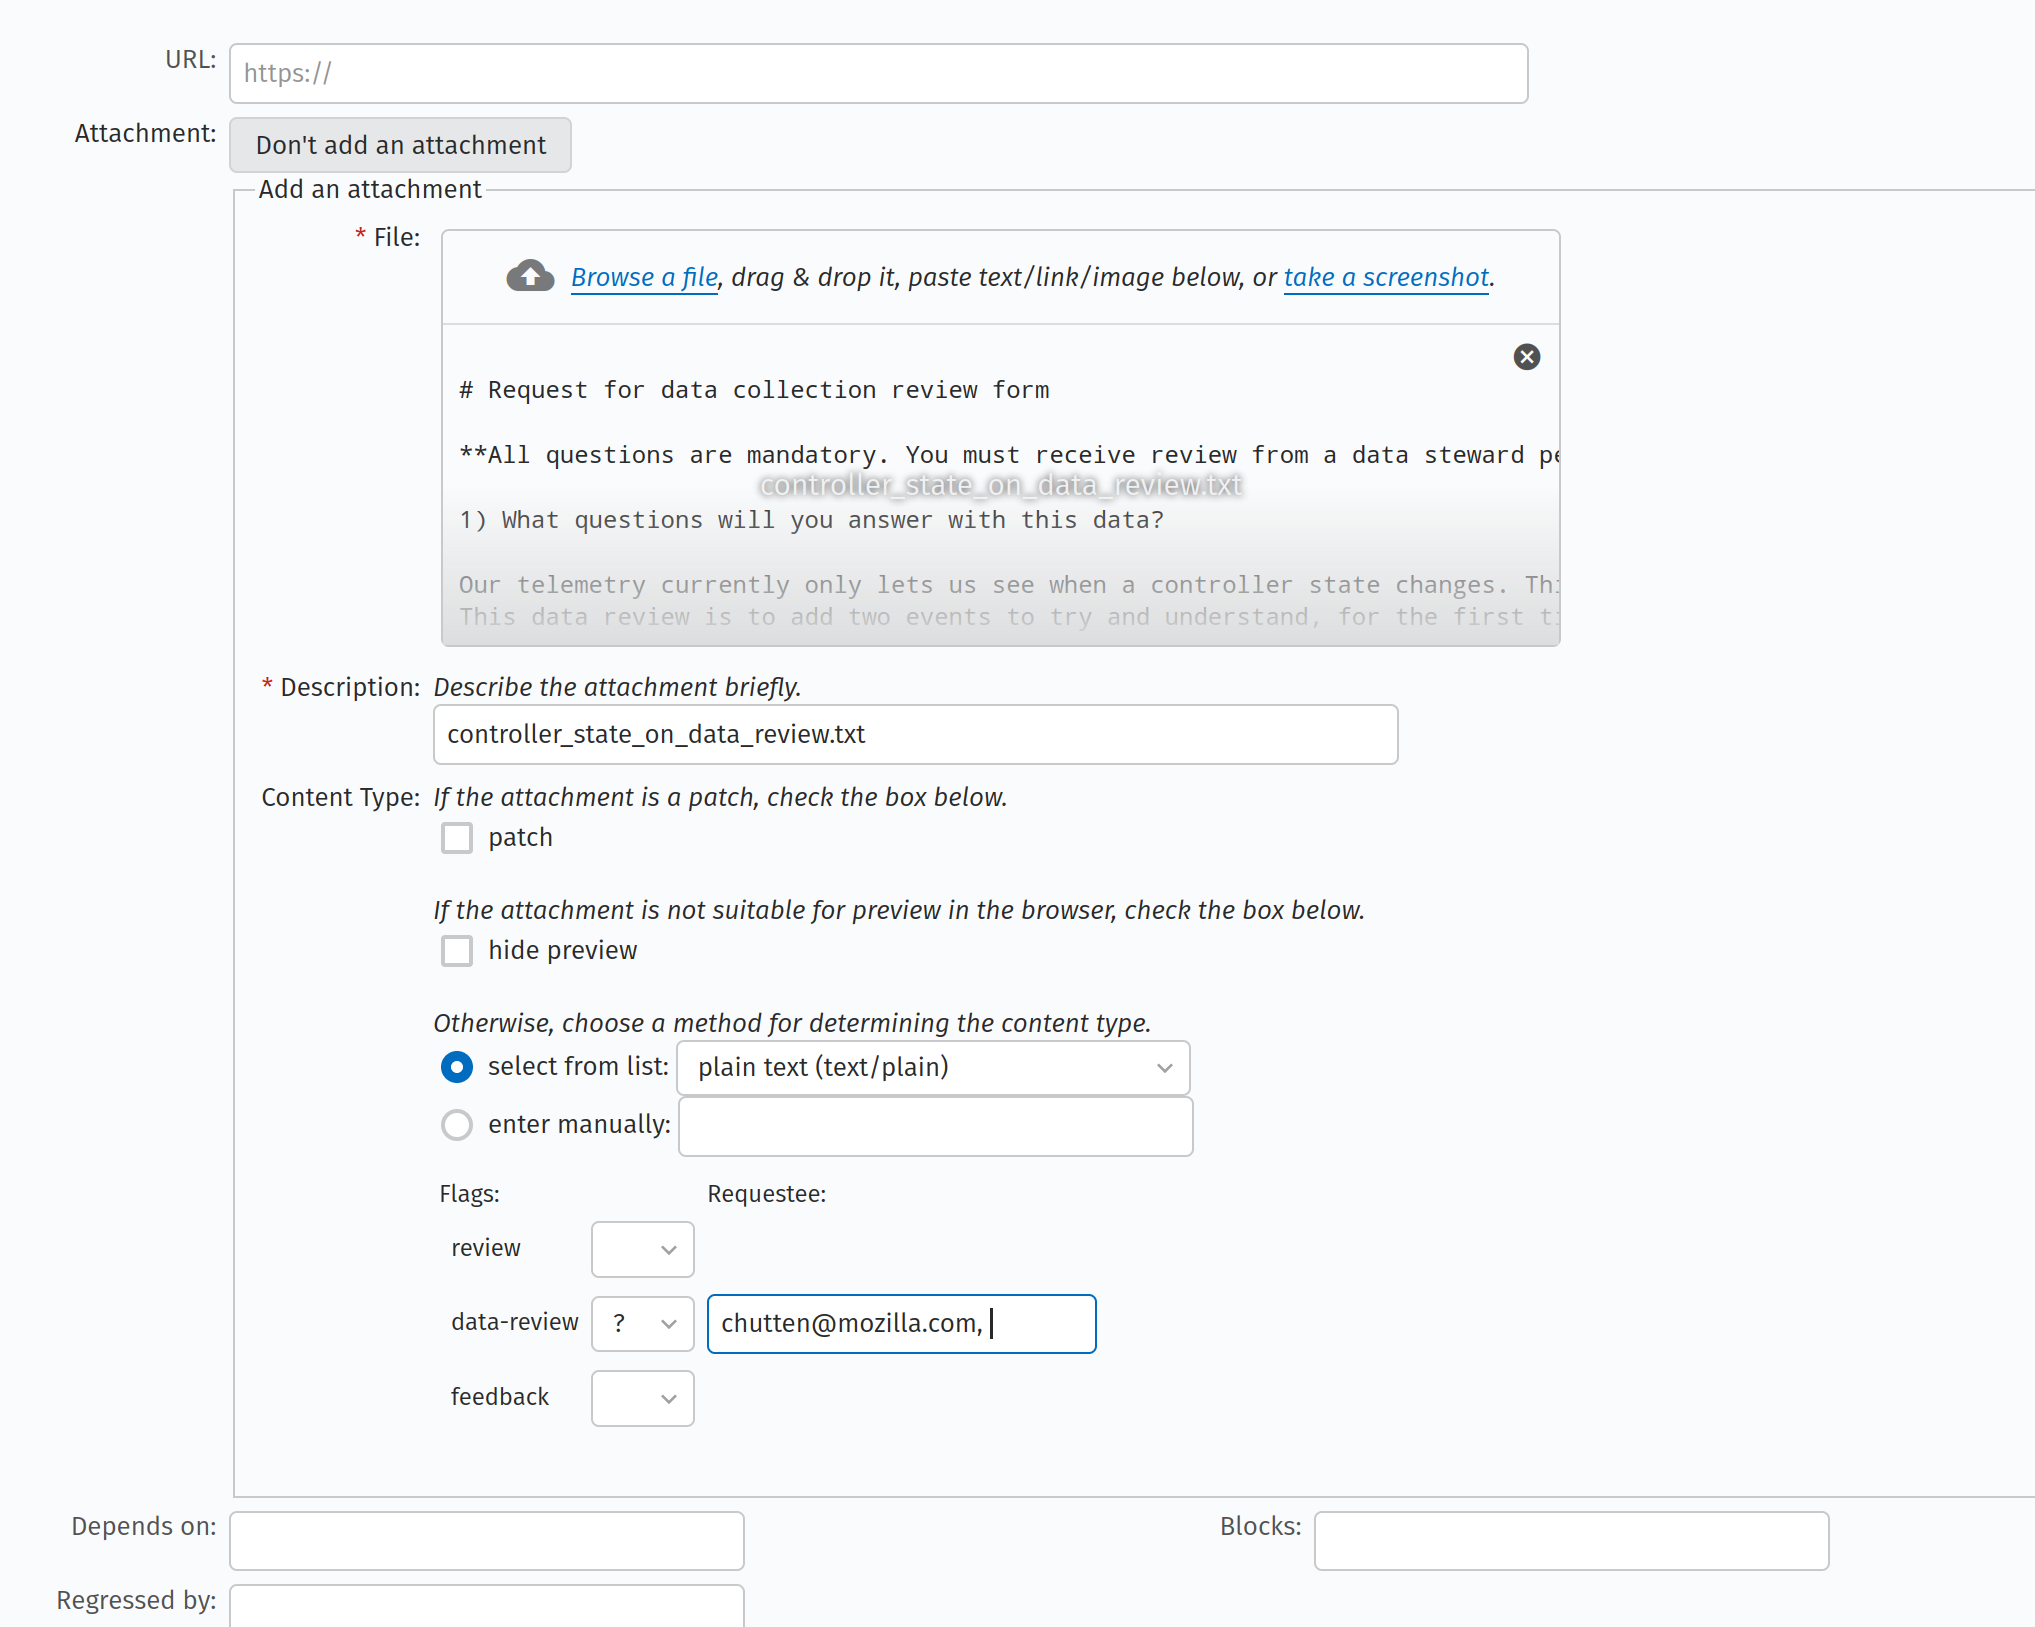Open the plain text content type dropdown
This screenshot has height=1627, width=2035.
tap(932, 1068)
